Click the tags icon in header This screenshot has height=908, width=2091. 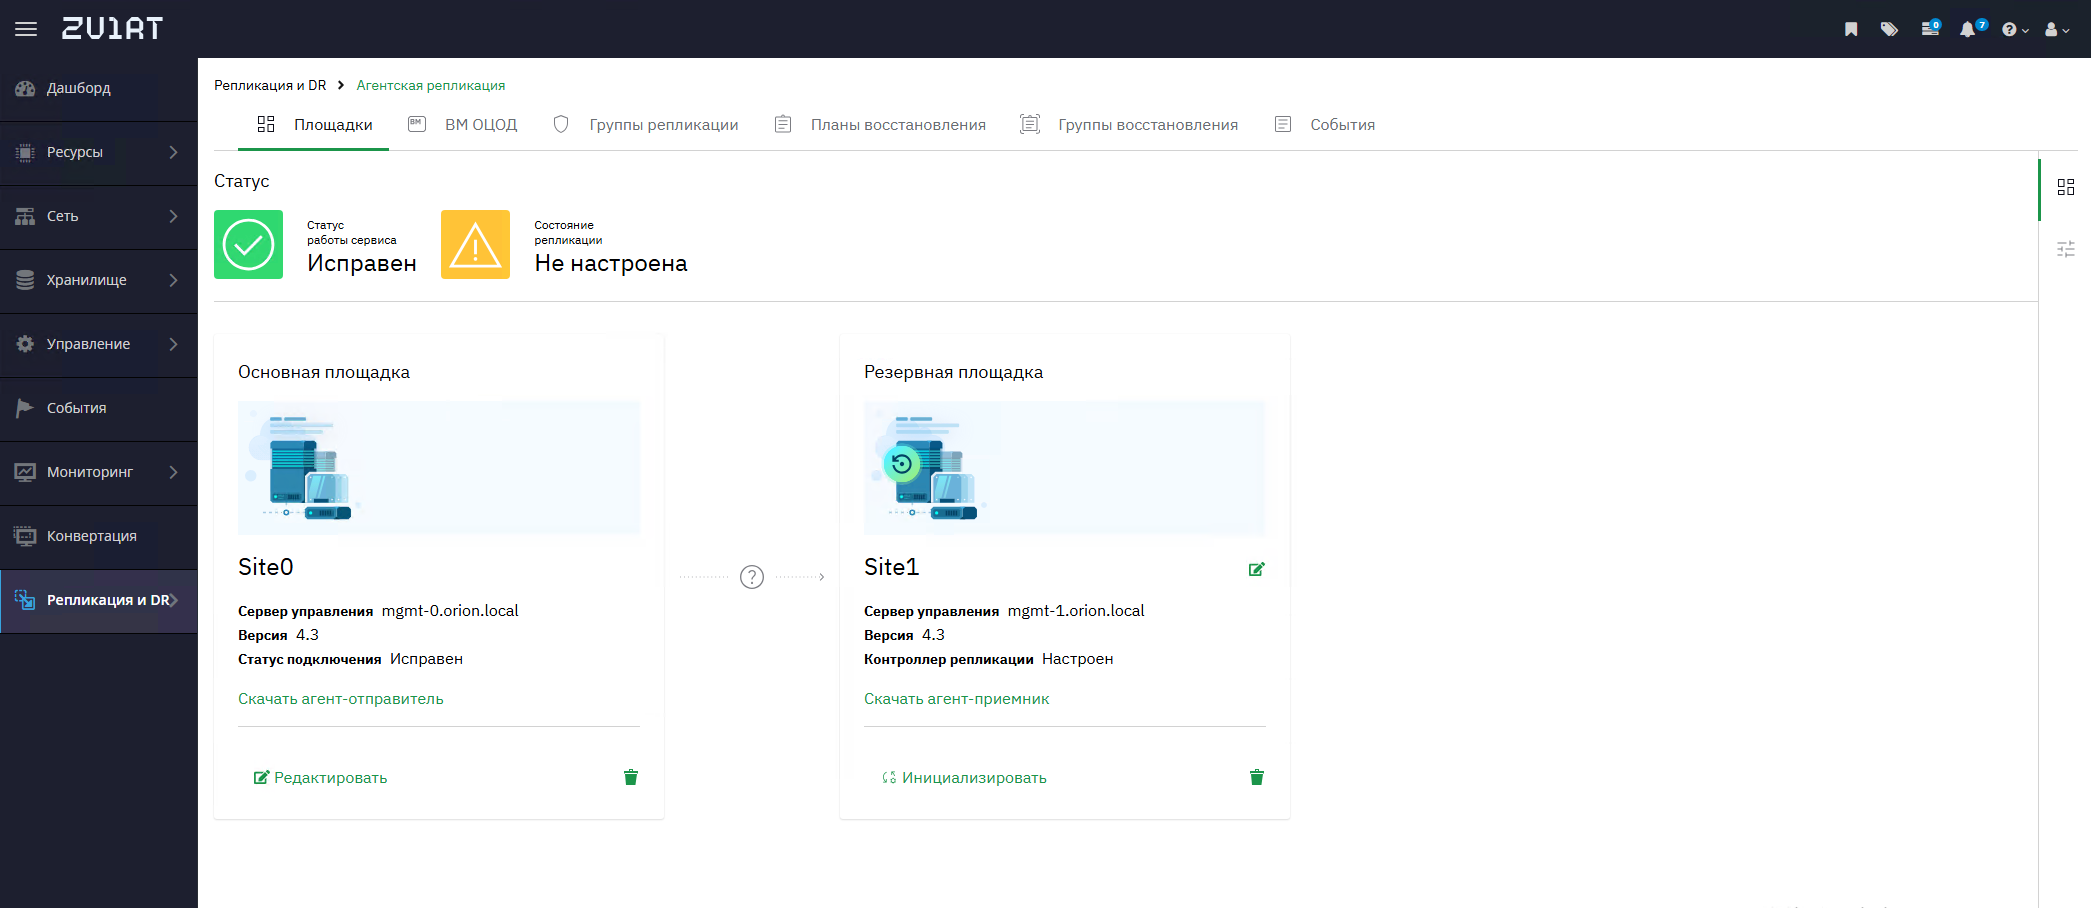pos(1889,29)
